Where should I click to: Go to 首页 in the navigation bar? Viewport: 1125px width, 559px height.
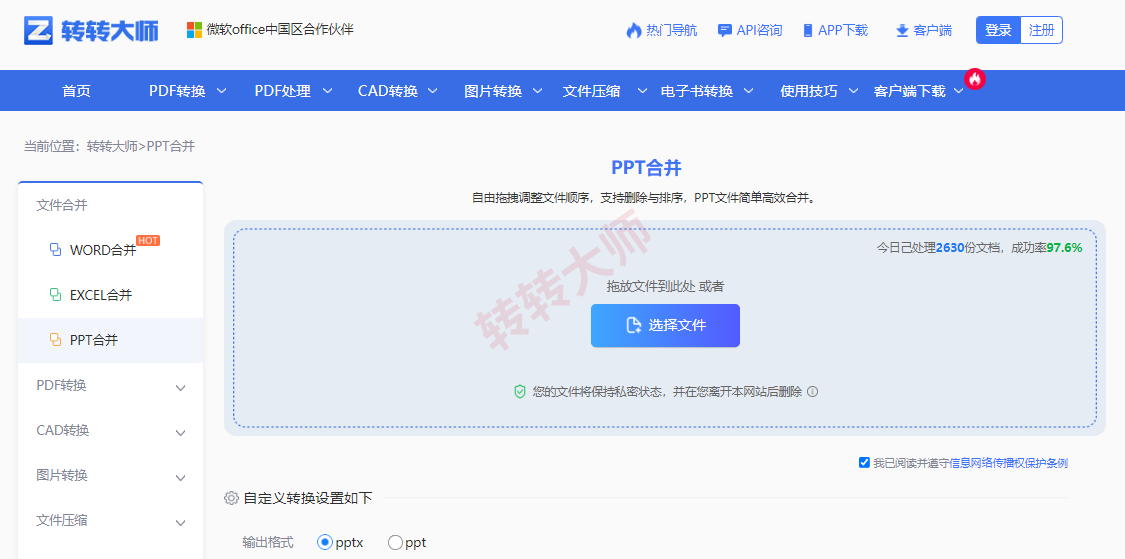tap(77, 91)
